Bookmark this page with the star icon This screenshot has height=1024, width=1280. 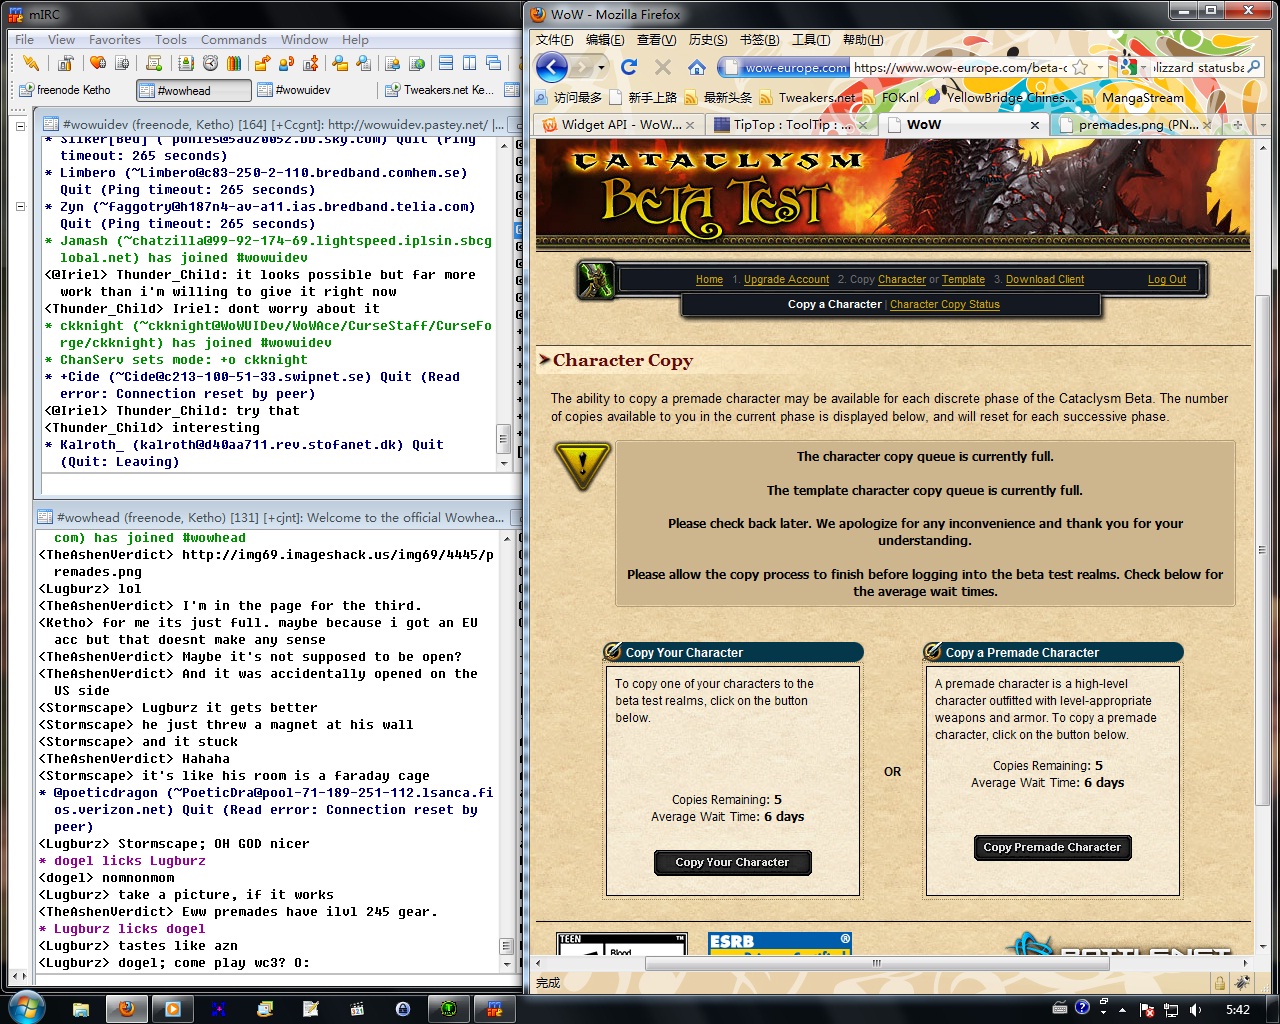coord(1080,67)
